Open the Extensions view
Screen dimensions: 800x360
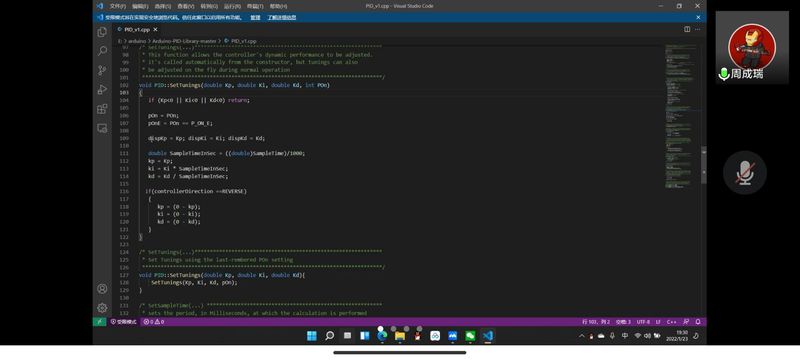[x=102, y=109]
